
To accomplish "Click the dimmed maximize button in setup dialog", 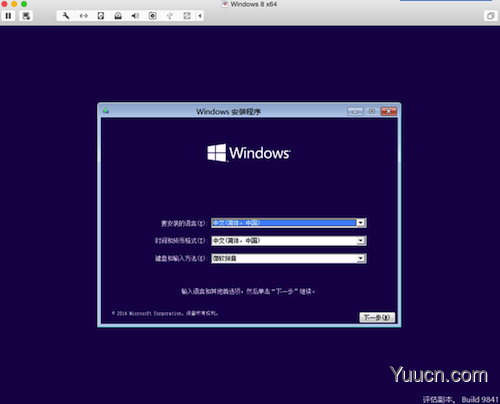I will pyautogui.click(x=372, y=111).
